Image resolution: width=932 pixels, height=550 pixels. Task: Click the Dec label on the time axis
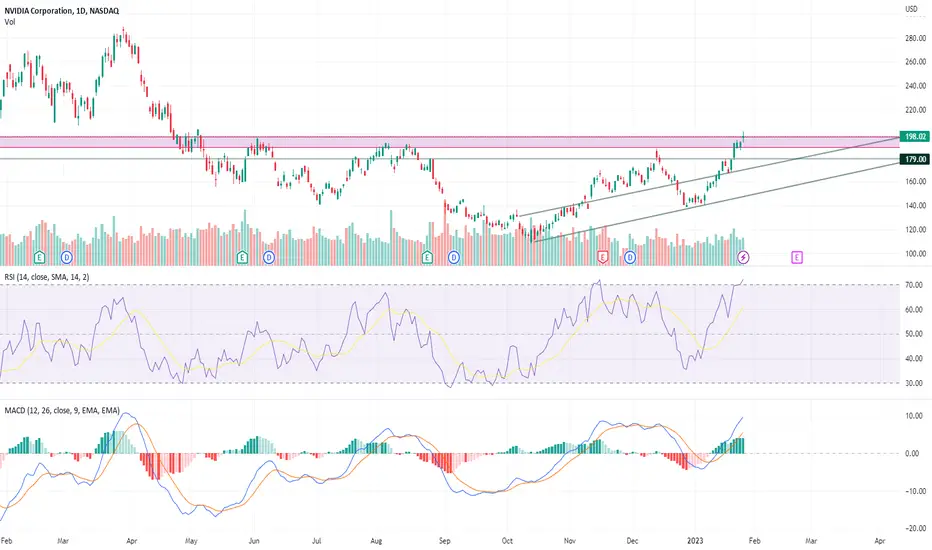(632, 541)
